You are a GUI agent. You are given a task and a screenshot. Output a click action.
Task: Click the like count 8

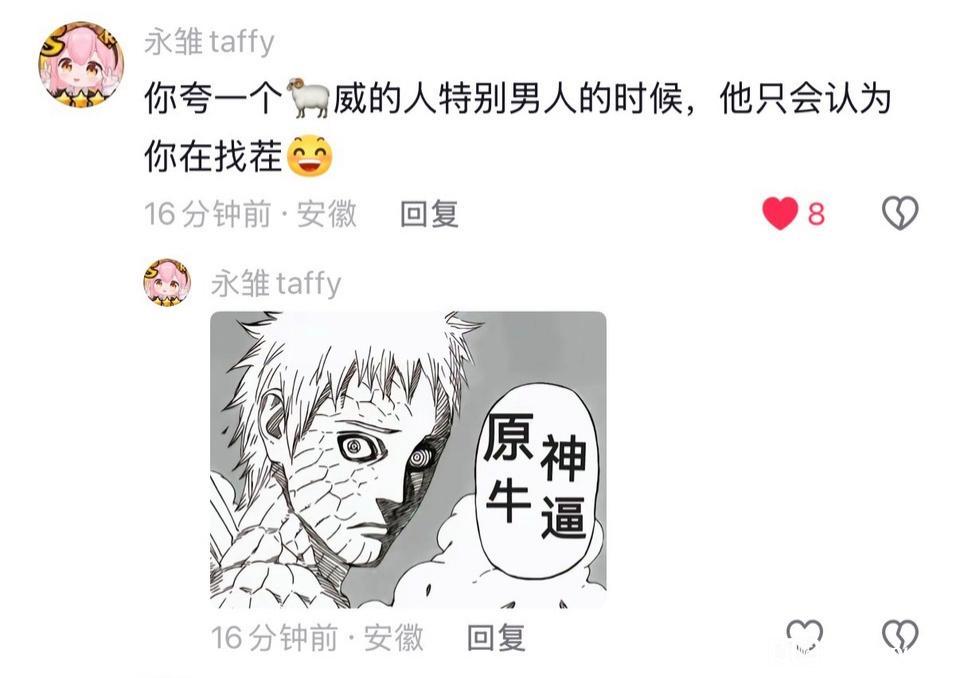[x=816, y=214]
